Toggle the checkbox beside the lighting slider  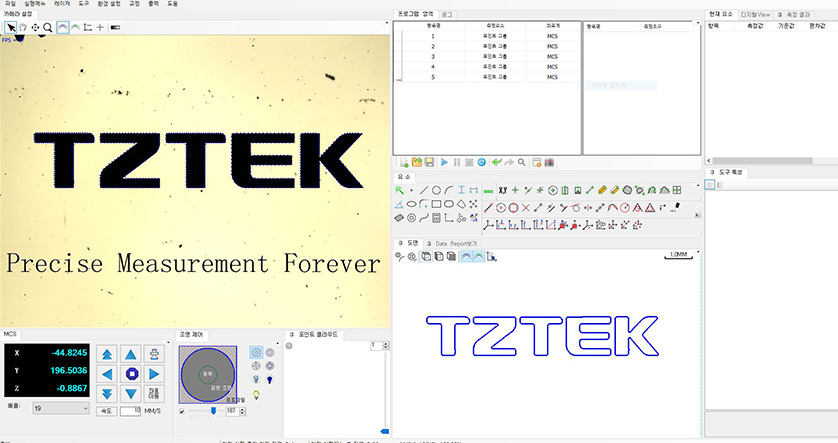pyautogui.click(x=182, y=411)
